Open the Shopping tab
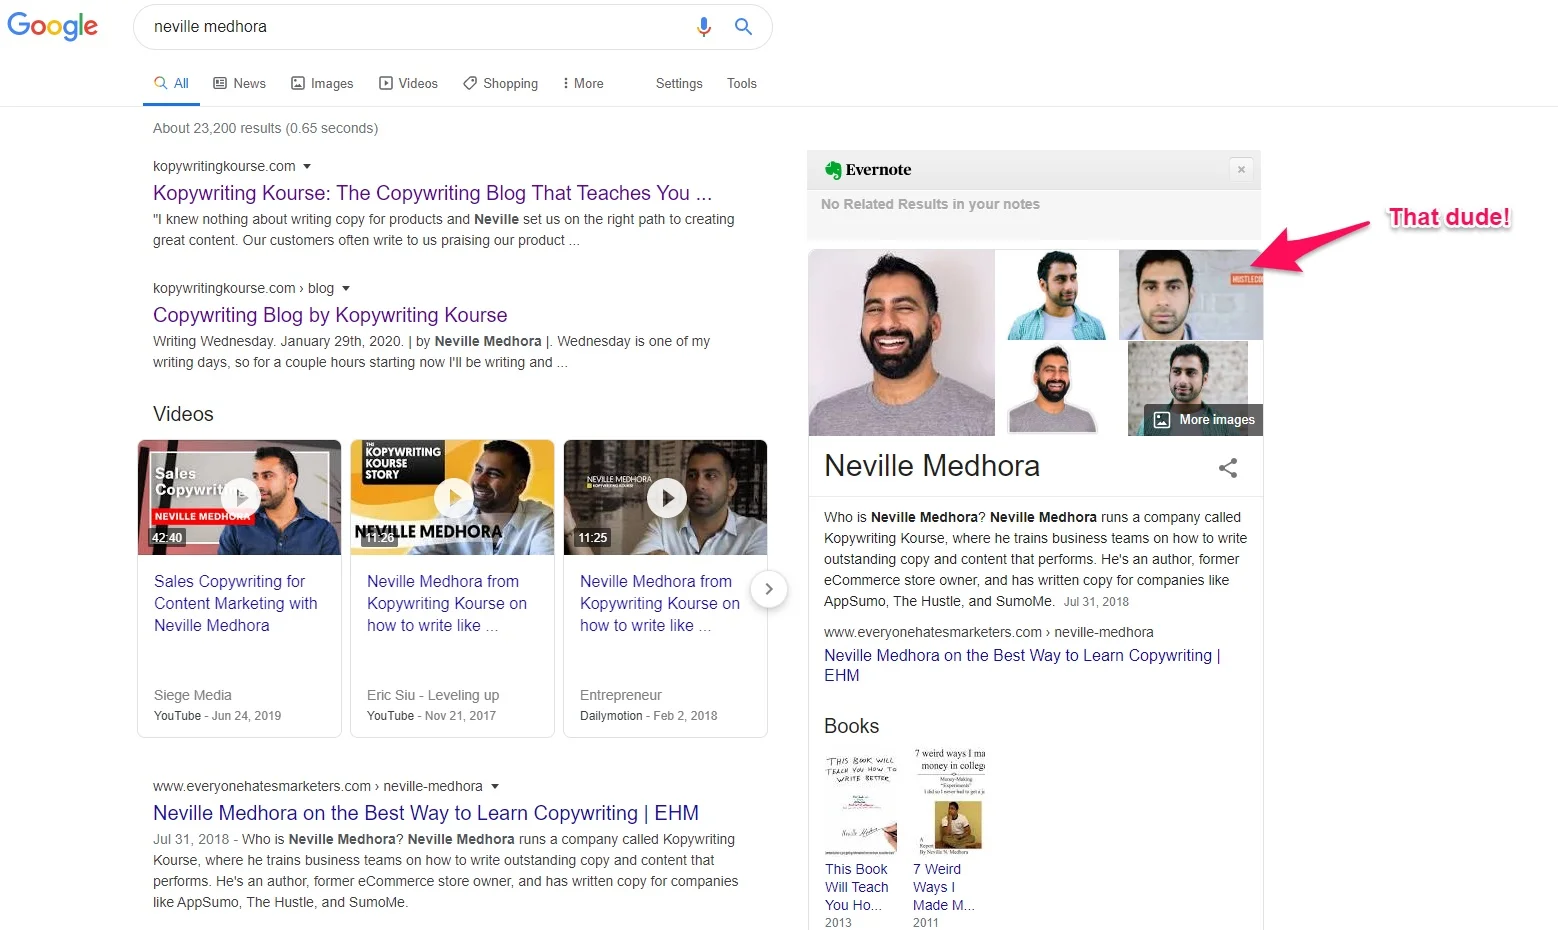The image size is (1558, 930). point(500,83)
